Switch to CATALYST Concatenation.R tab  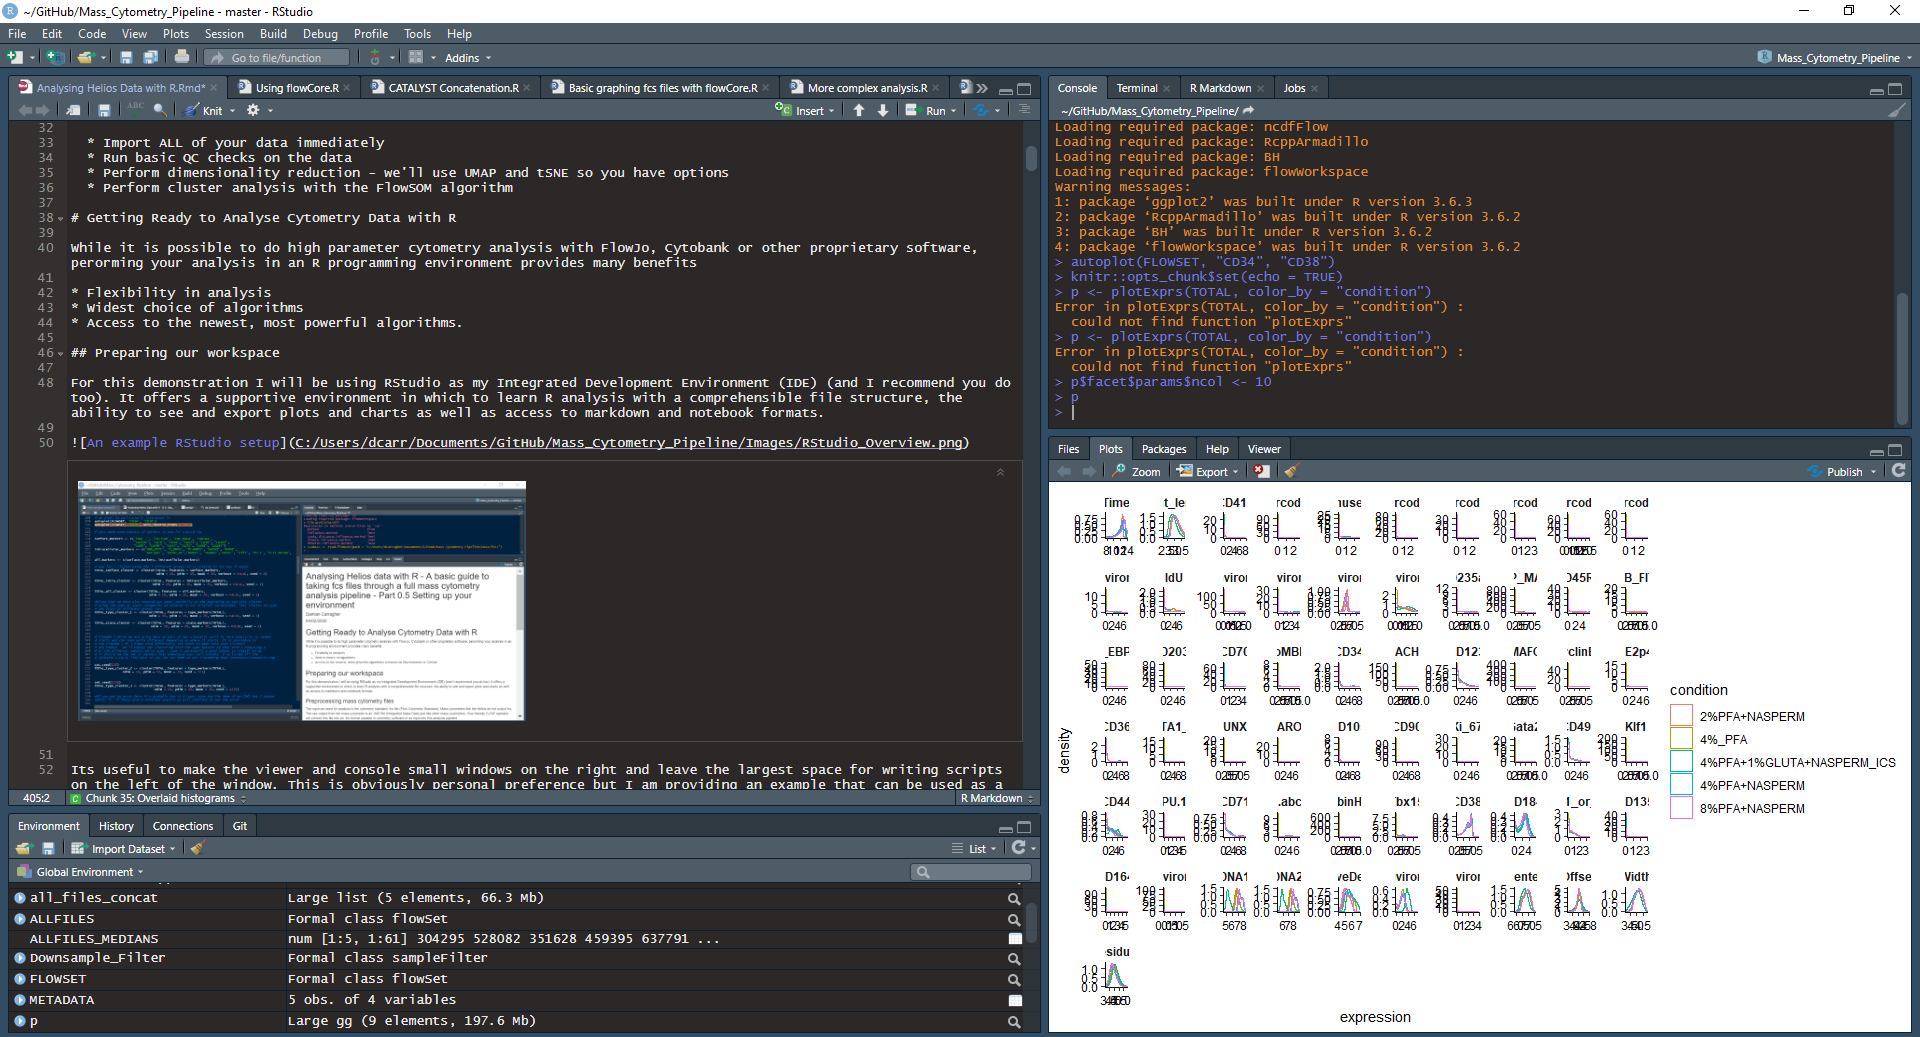click(453, 88)
